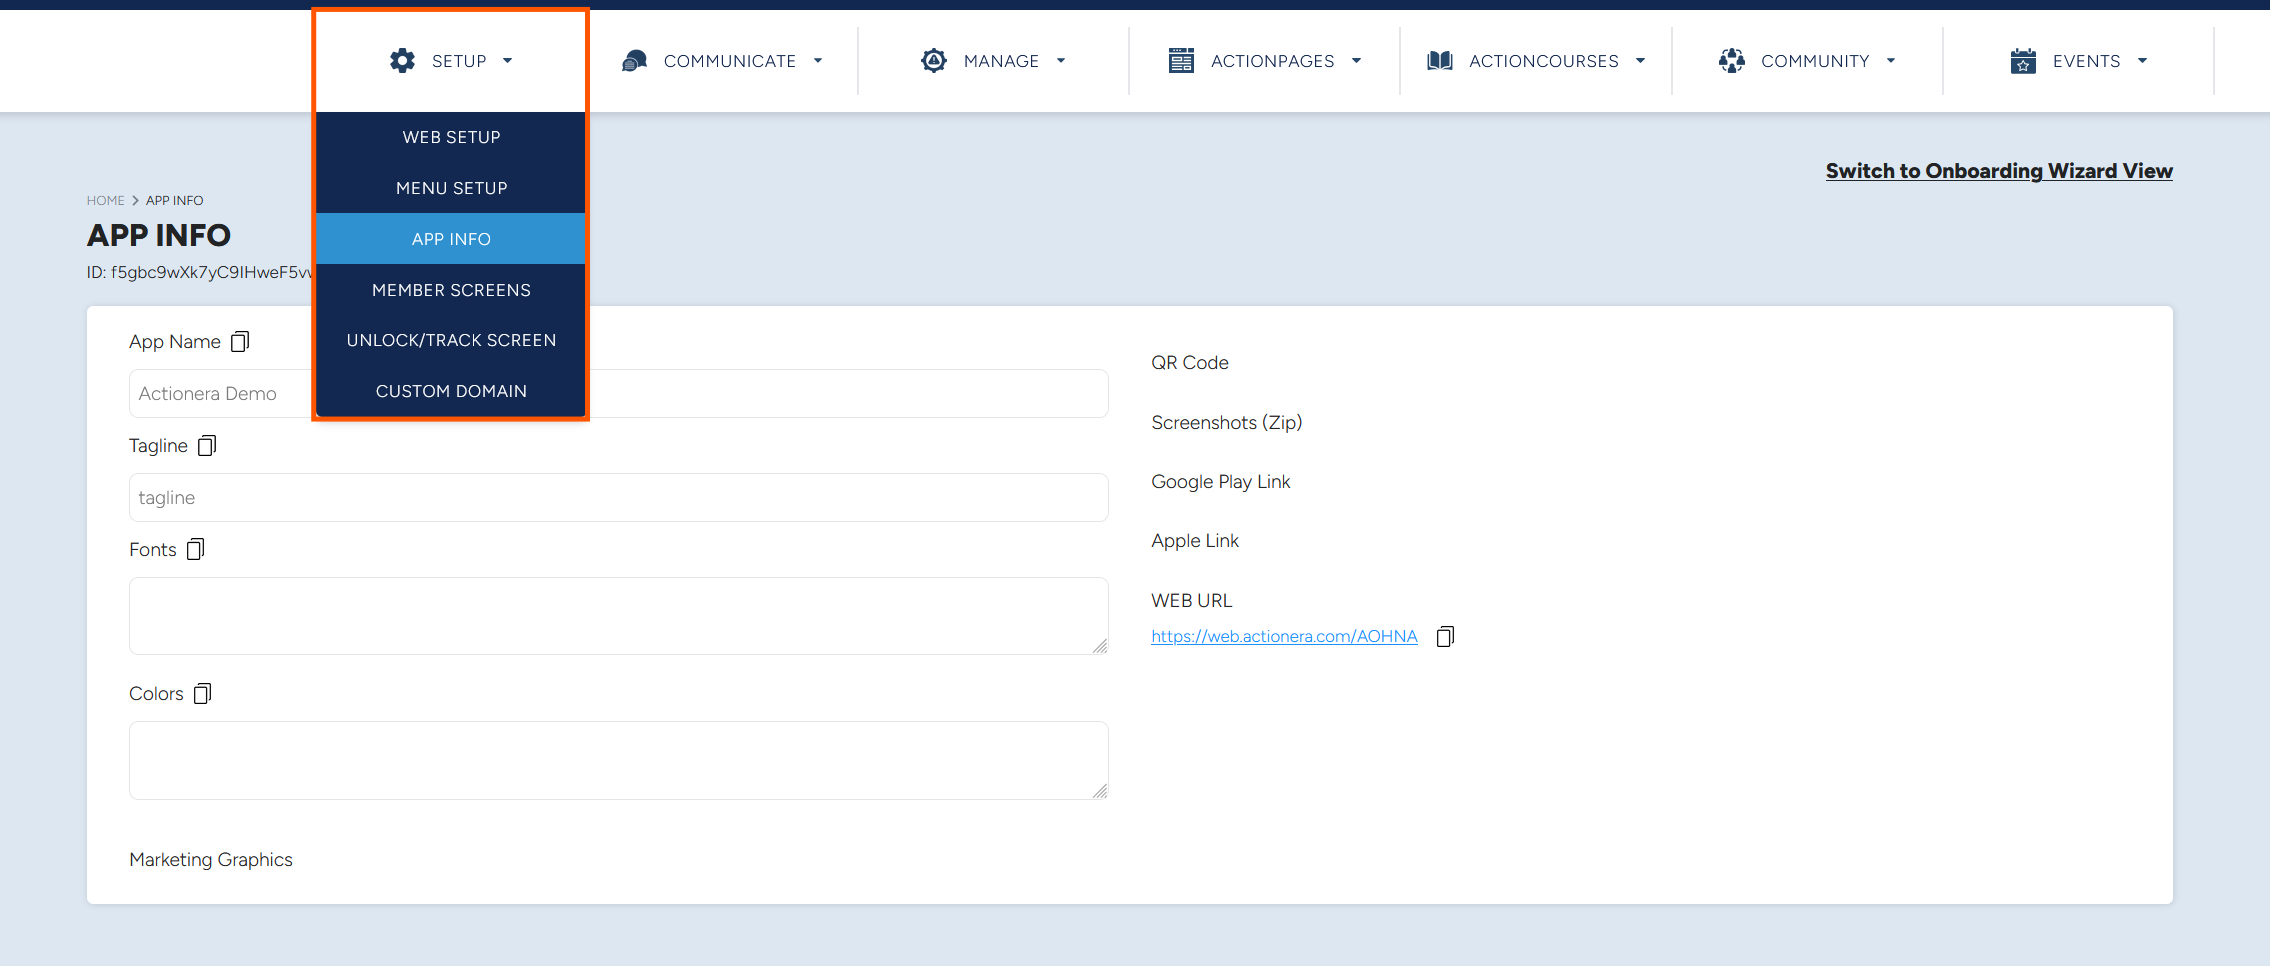Focus the Colors text area

pos(618,760)
